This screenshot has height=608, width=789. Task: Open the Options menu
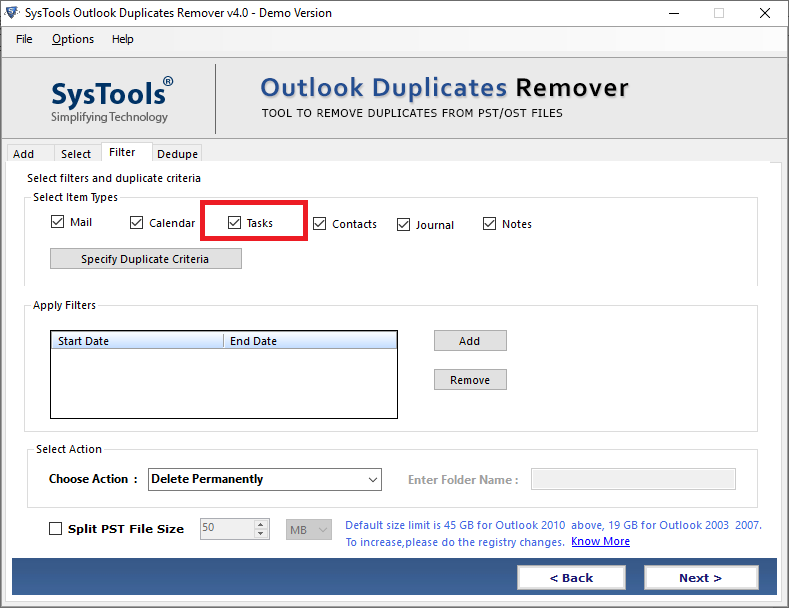(72, 39)
